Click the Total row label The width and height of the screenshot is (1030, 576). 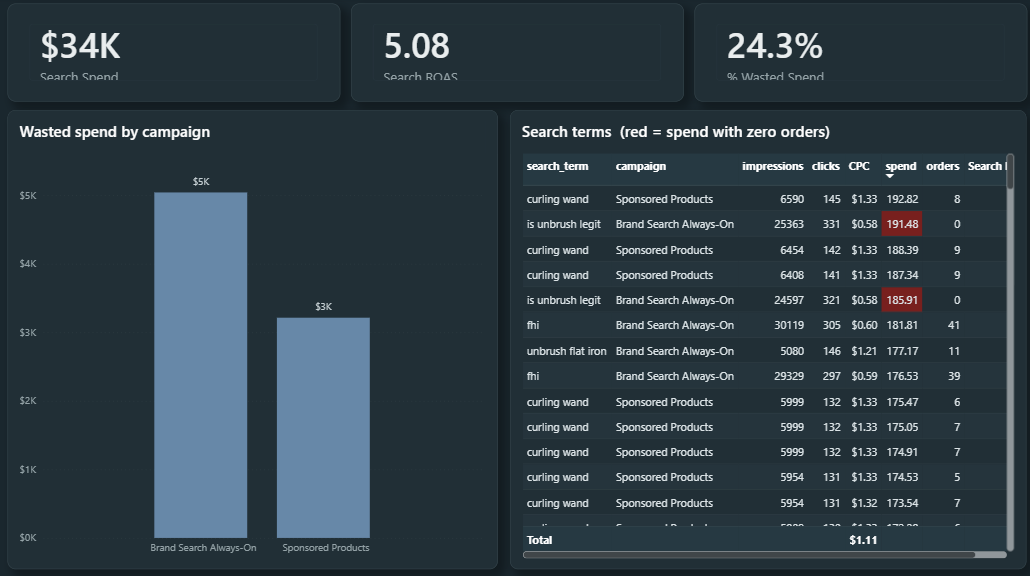coord(539,540)
